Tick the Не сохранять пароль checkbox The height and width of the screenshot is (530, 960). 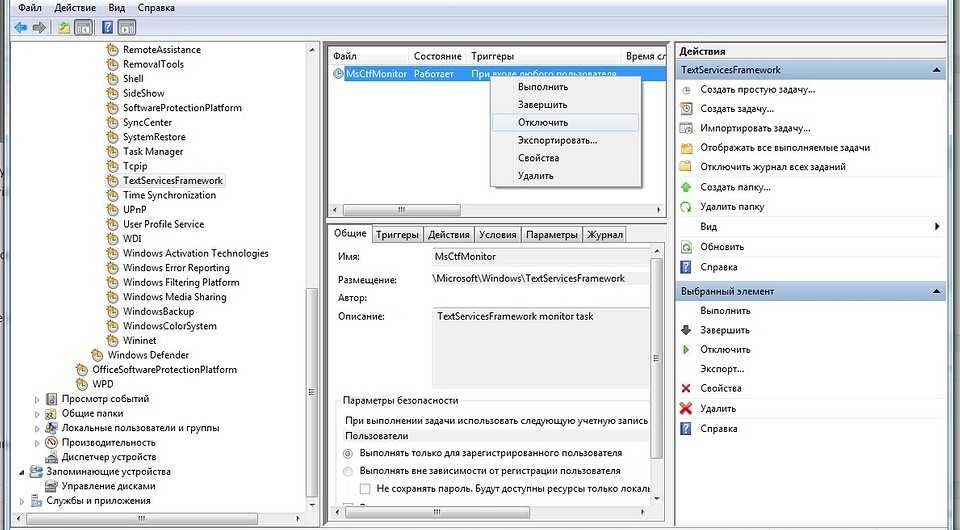tap(365, 489)
